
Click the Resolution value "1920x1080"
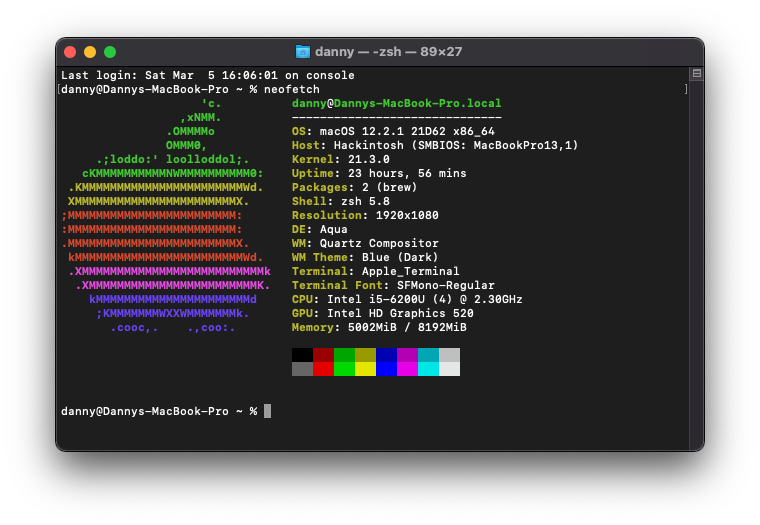407,215
